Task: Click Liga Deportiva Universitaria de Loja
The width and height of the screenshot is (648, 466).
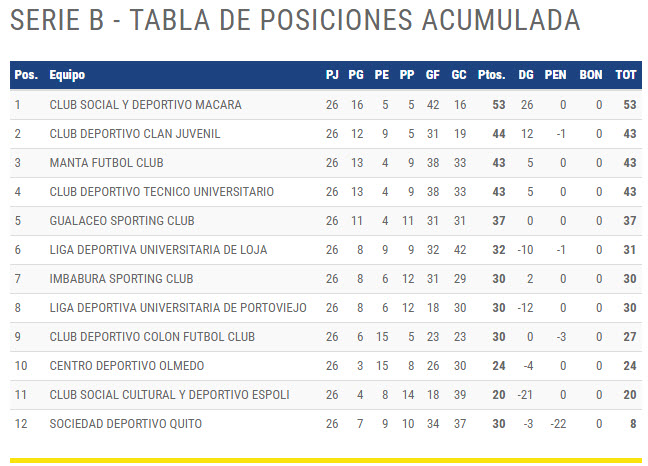Action: [158, 250]
